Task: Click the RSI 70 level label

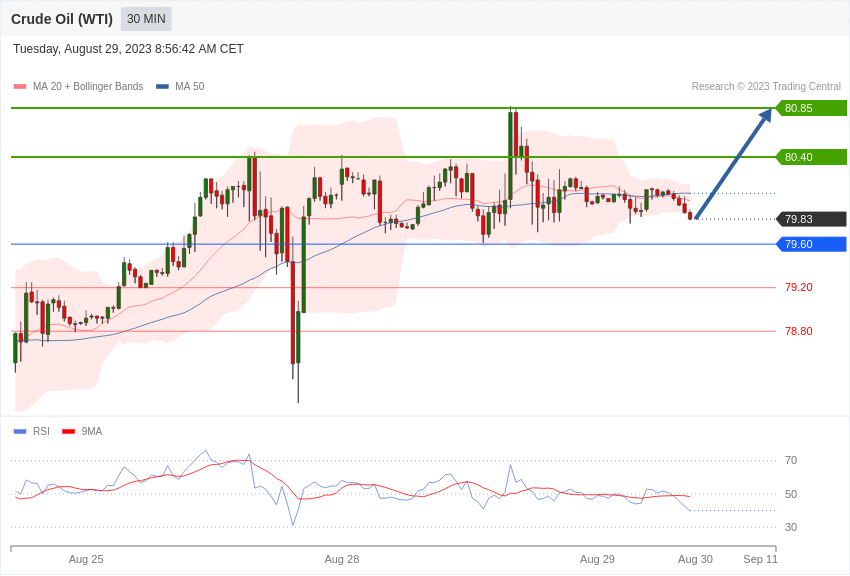Action: coord(791,461)
